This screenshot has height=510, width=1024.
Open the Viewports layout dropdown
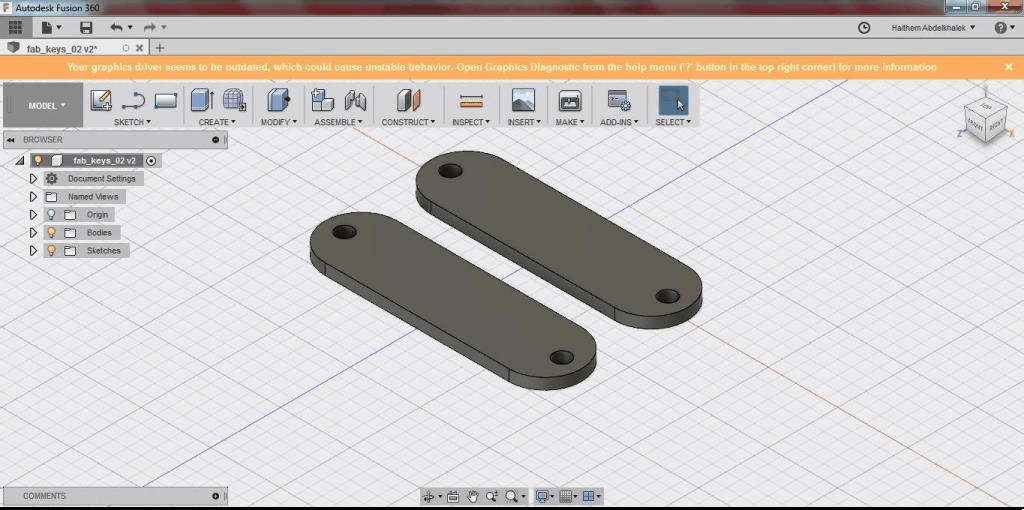pos(592,496)
